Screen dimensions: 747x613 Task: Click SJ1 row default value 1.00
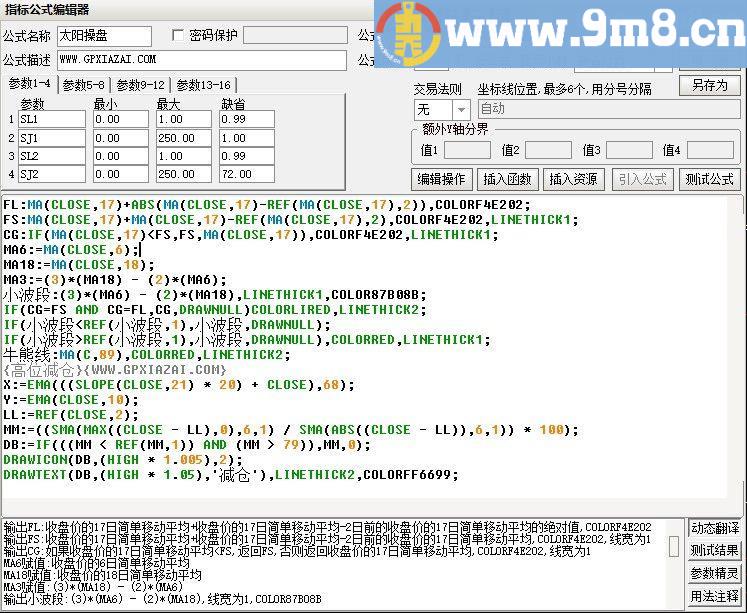tap(247, 138)
